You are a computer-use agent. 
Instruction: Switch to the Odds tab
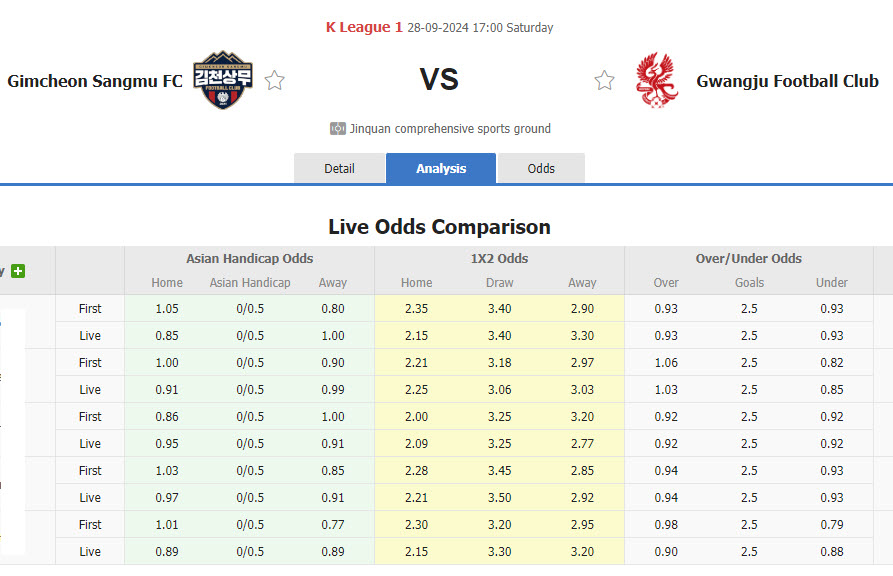(541, 169)
